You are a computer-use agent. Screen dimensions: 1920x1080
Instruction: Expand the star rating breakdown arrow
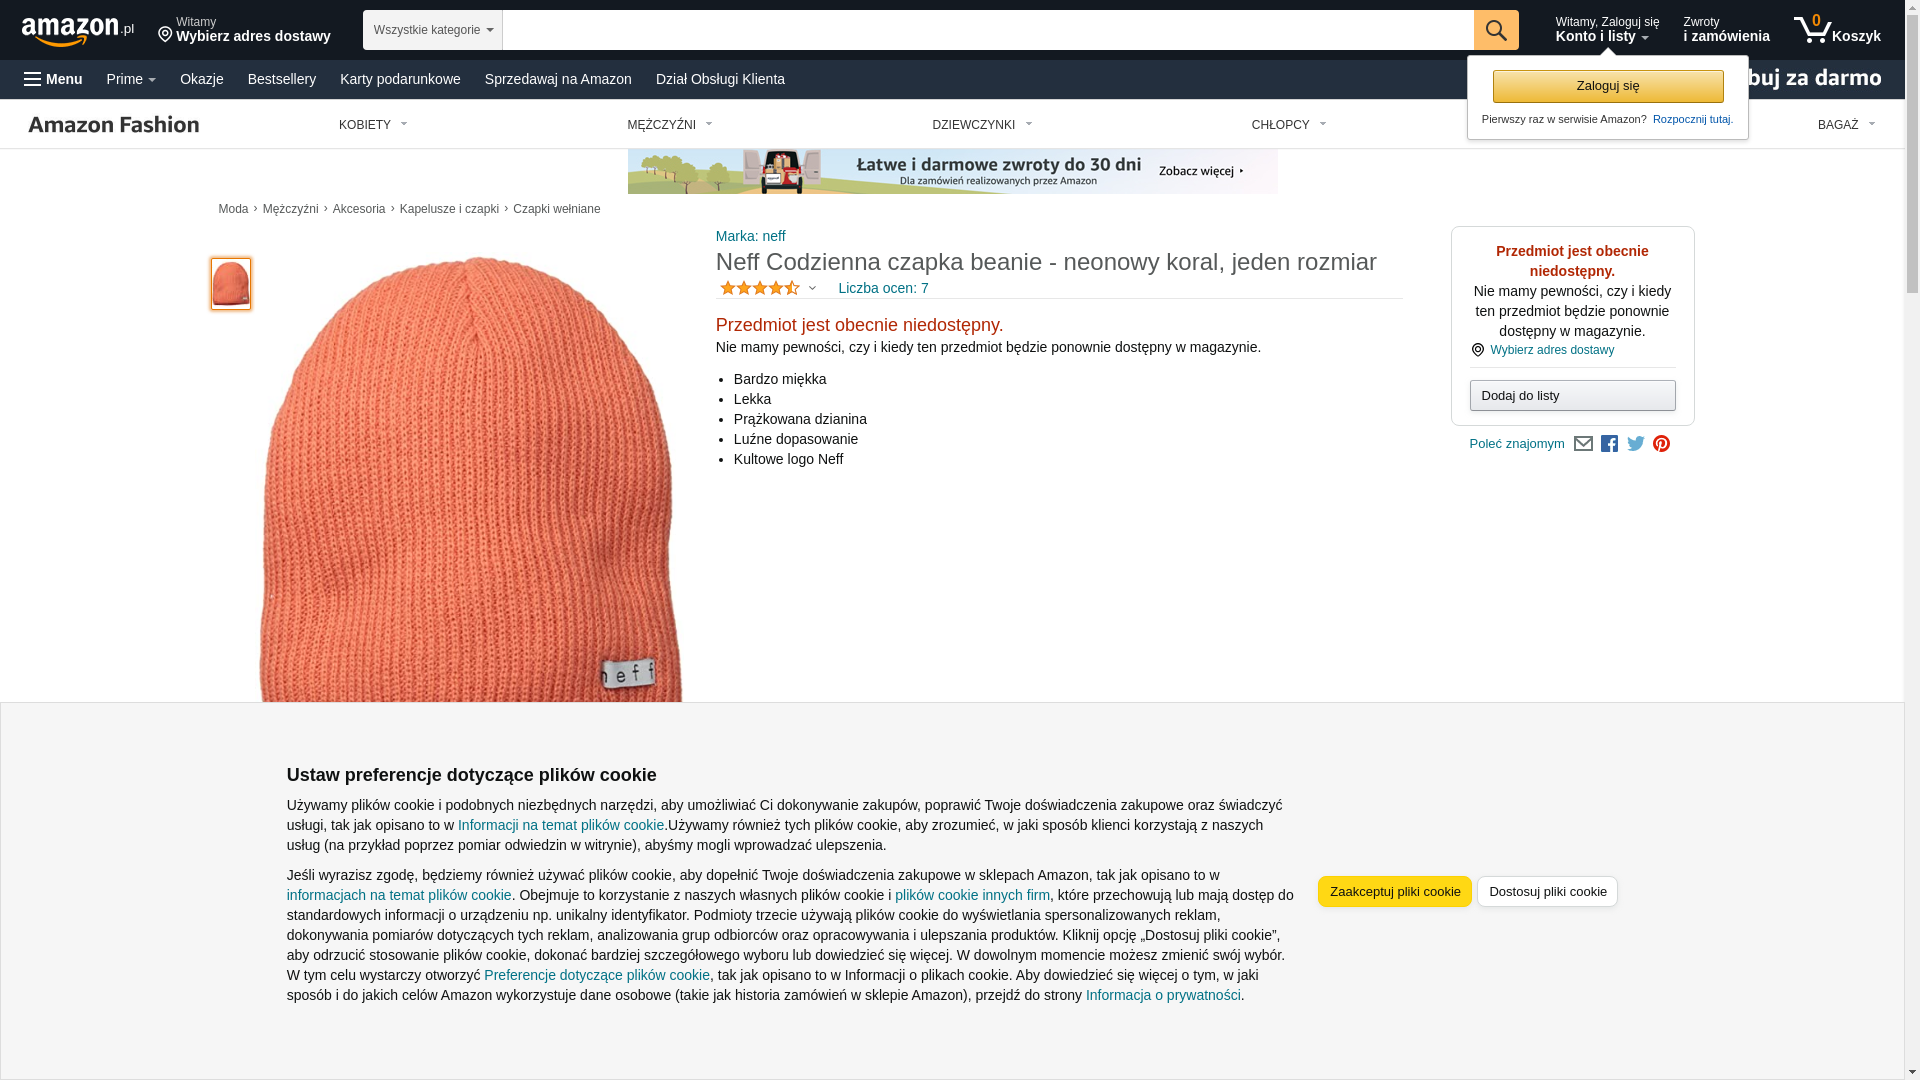point(812,289)
